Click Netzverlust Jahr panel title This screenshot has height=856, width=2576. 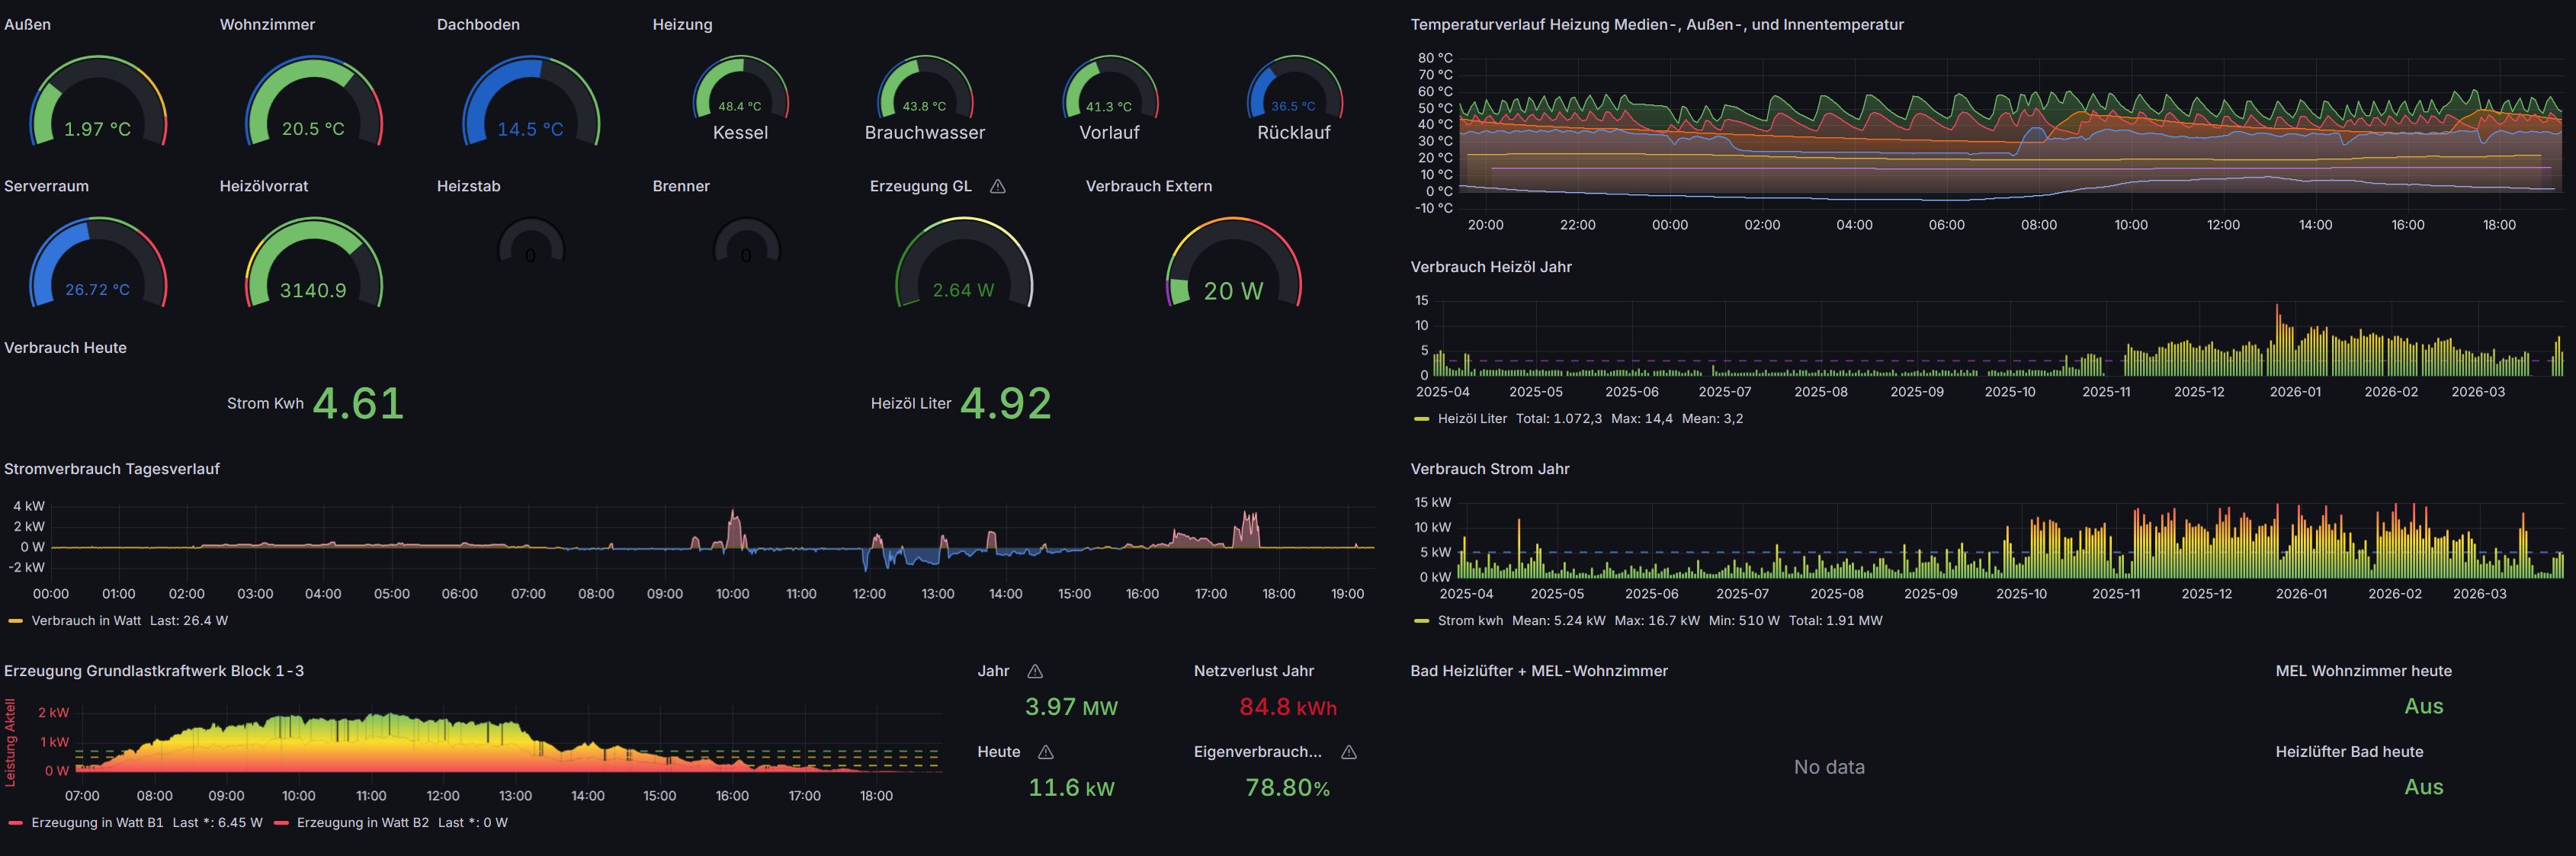pyautogui.click(x=1253, y=671)
